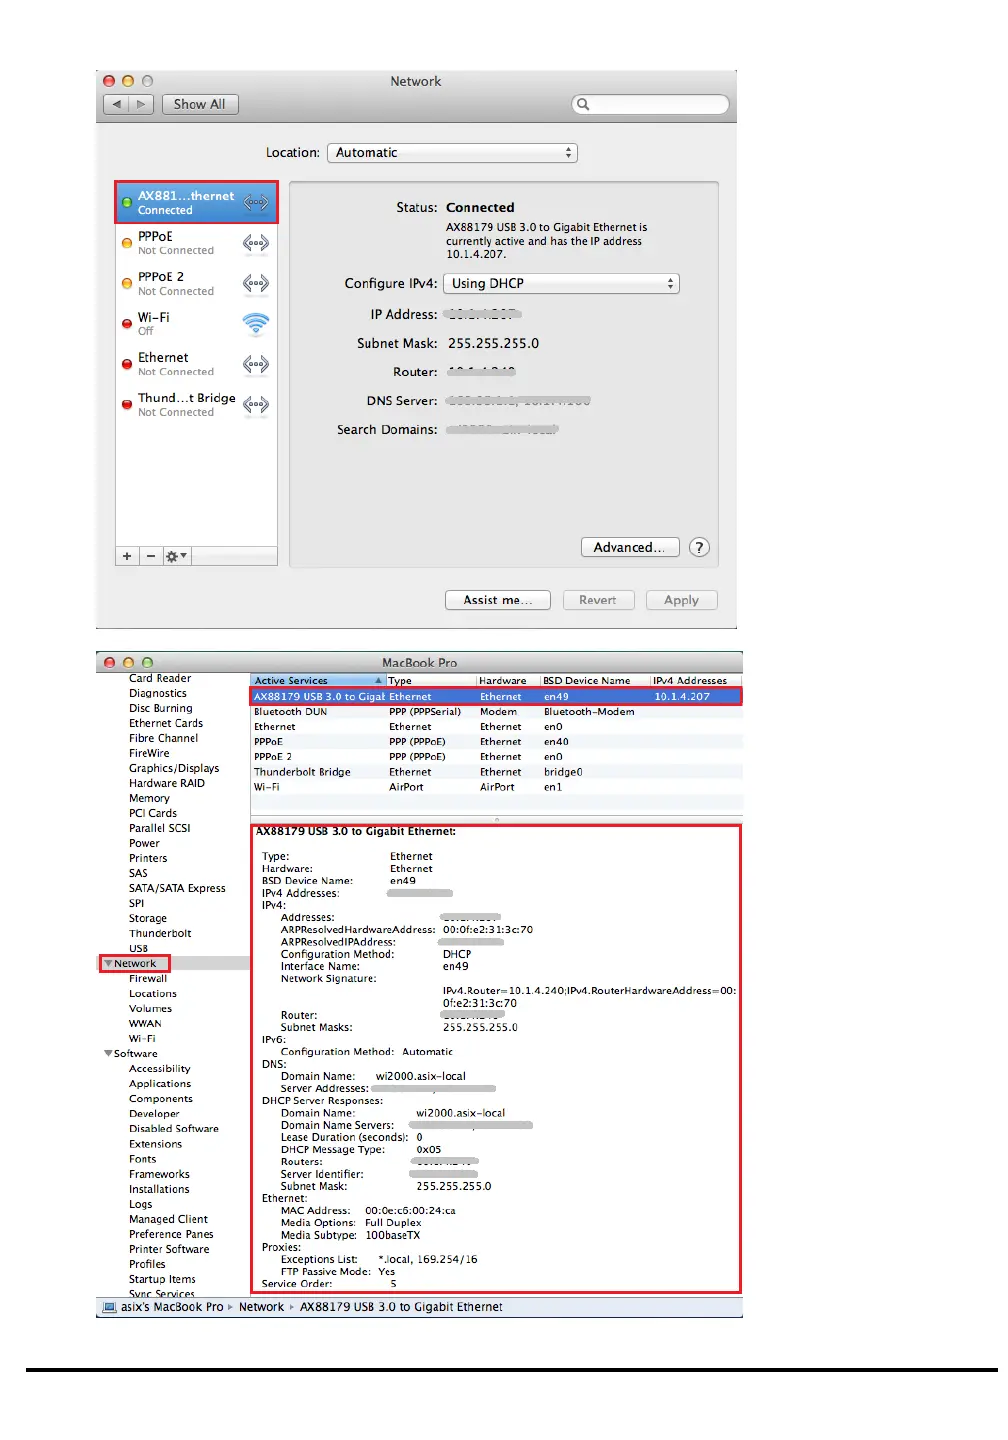The image size is (1008, 1440).
Task: Click the Ethernet service arrows icon
Action: point(256,364)
